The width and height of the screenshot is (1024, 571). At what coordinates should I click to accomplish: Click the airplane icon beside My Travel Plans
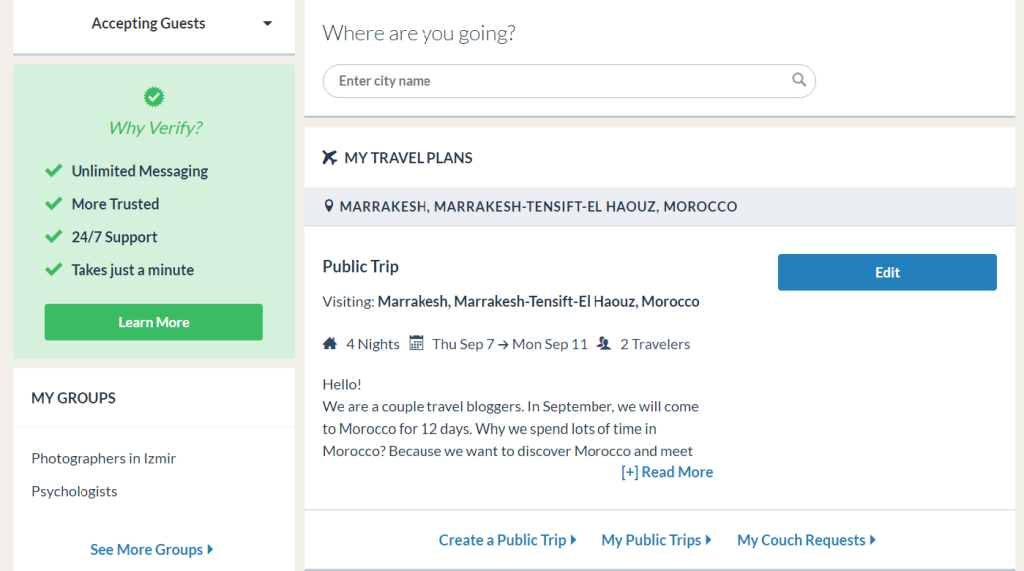(330, 158)
